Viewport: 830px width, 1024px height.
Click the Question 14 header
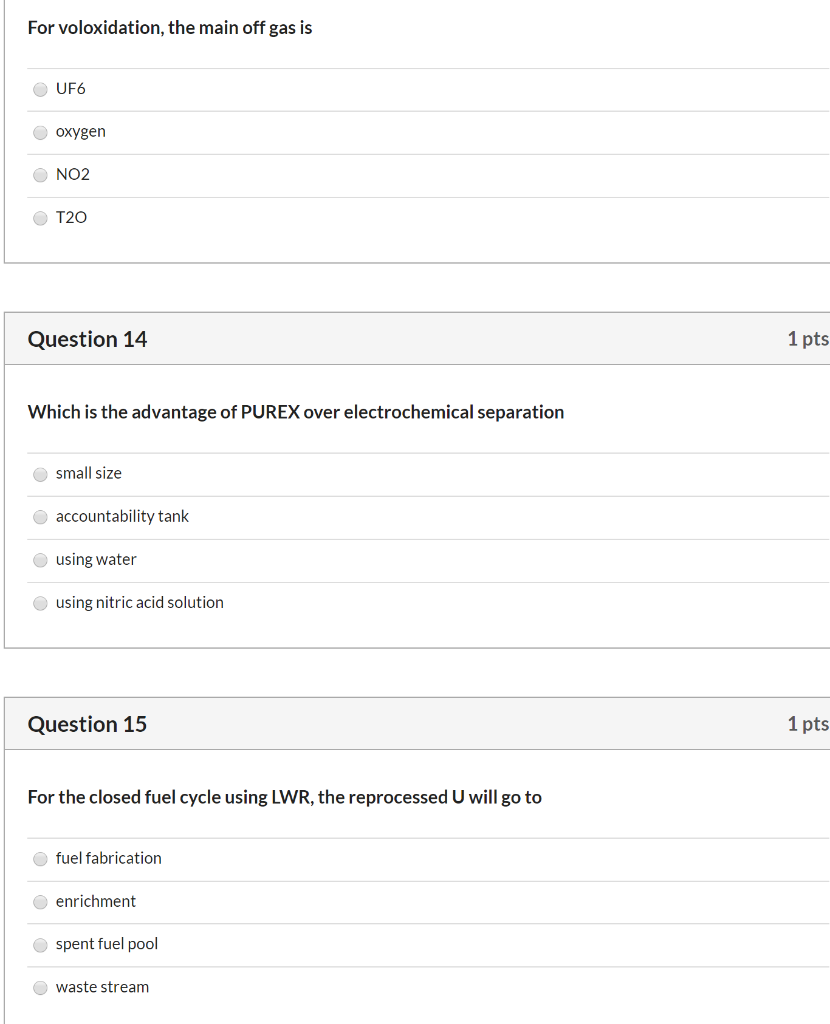(88, 338)
